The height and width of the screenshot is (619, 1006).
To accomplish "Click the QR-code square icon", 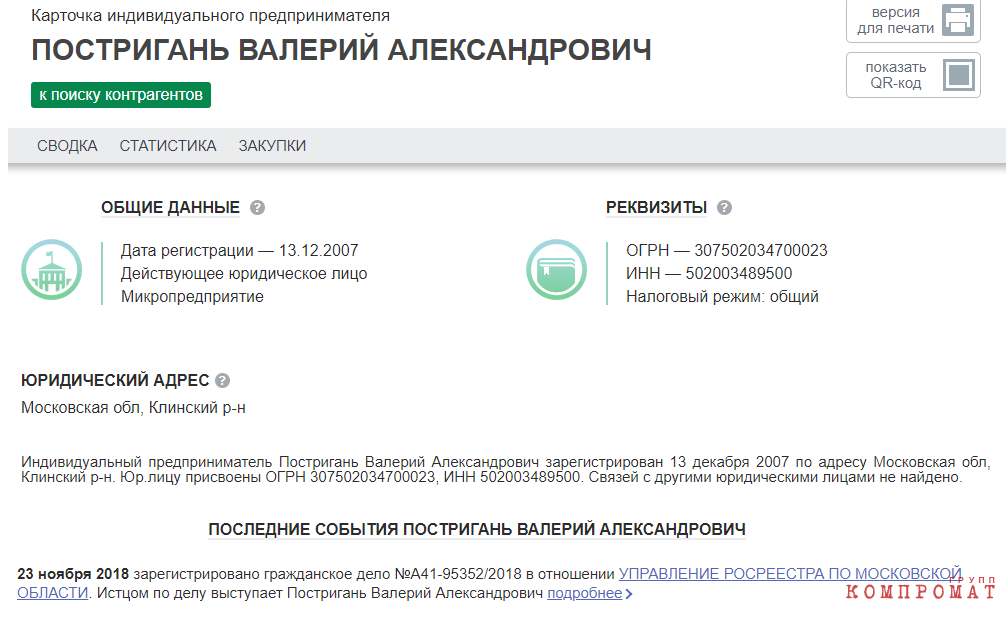I will (x=959, y=75).
